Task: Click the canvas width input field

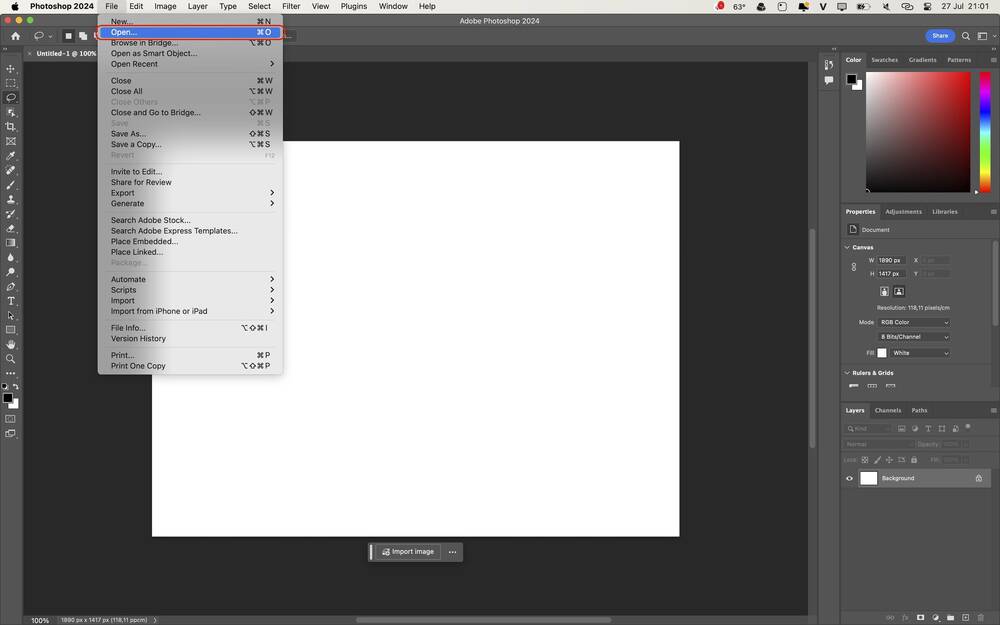Action: pos(891,260)
